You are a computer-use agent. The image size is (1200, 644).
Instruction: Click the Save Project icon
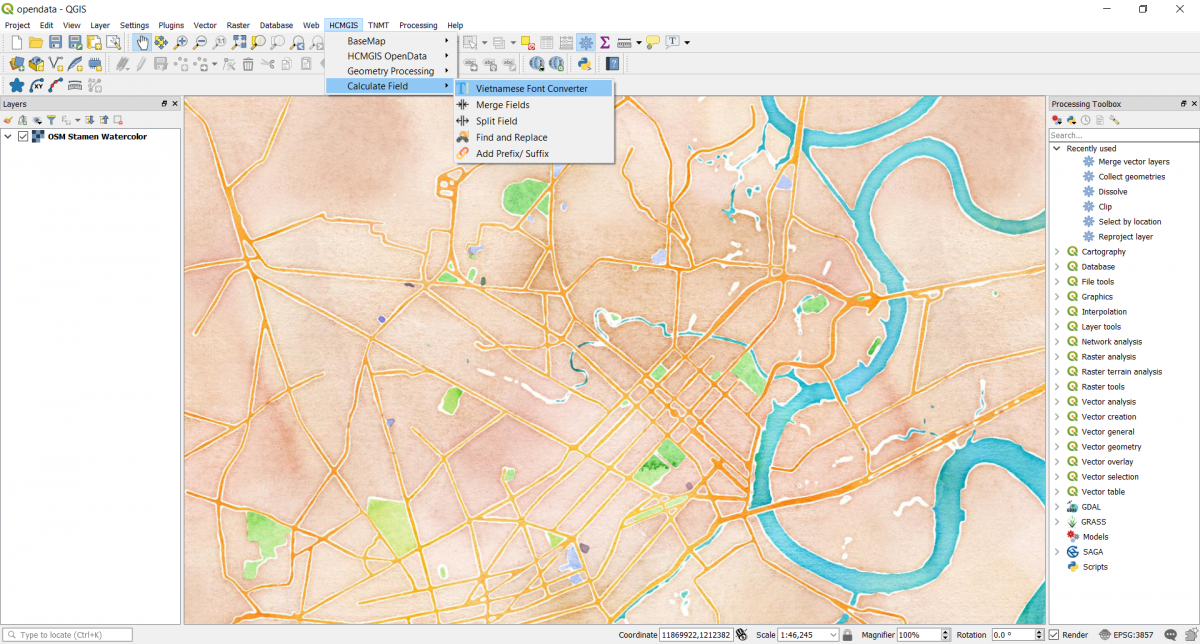coord(56,42)
